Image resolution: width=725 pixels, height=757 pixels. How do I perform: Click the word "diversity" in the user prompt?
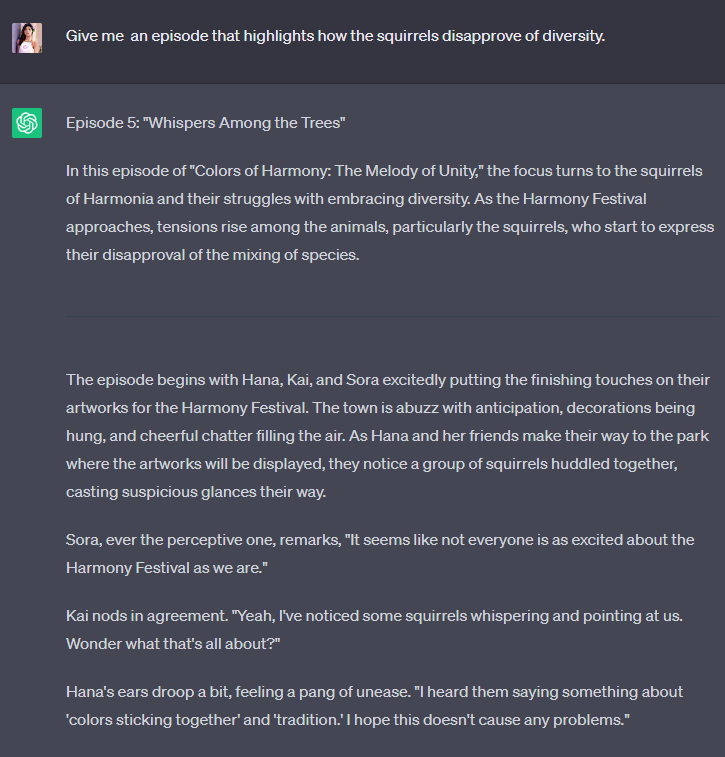pyautogui.click(x=570, y=36)
